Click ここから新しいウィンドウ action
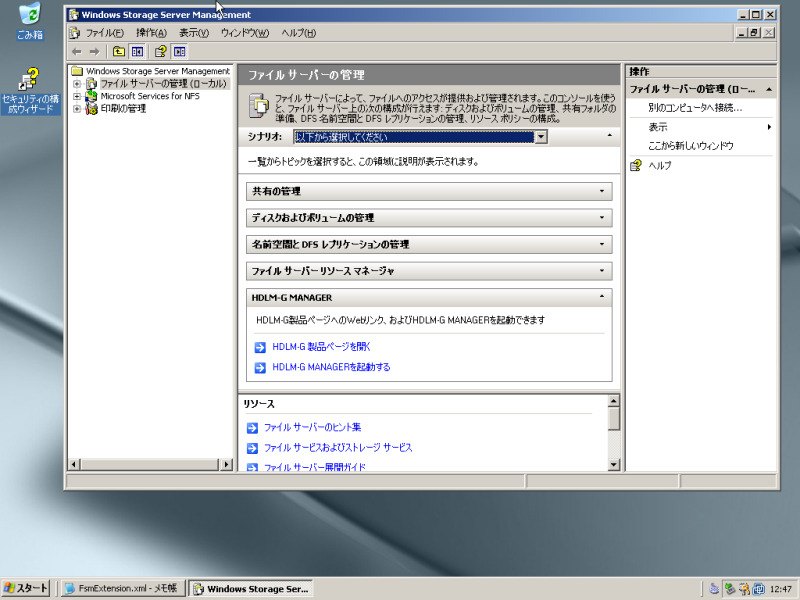800x600 pixels. (691, 146)
